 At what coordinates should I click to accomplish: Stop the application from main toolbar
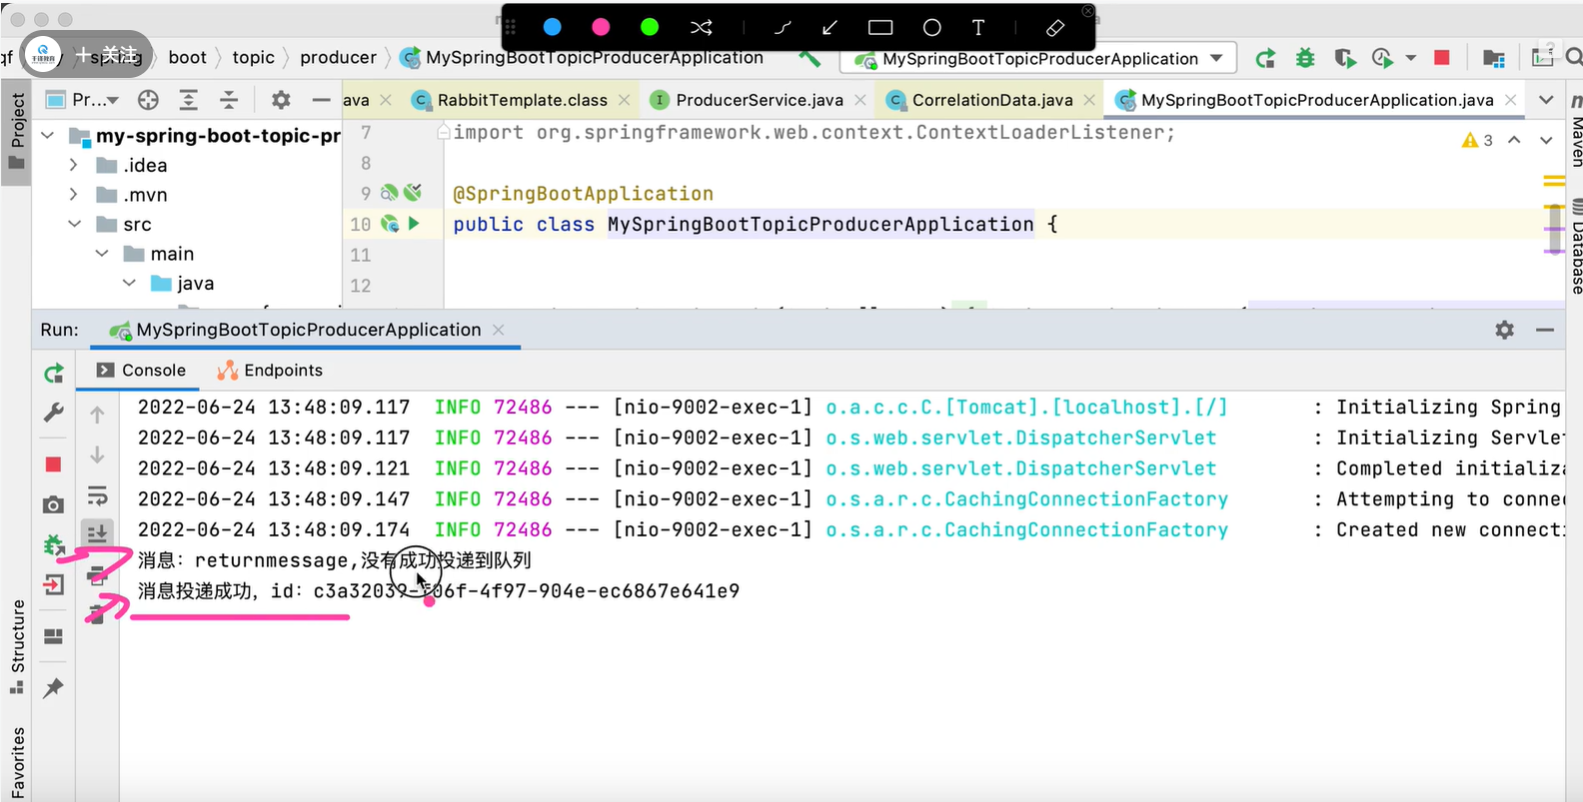(x=1442, y=58)
